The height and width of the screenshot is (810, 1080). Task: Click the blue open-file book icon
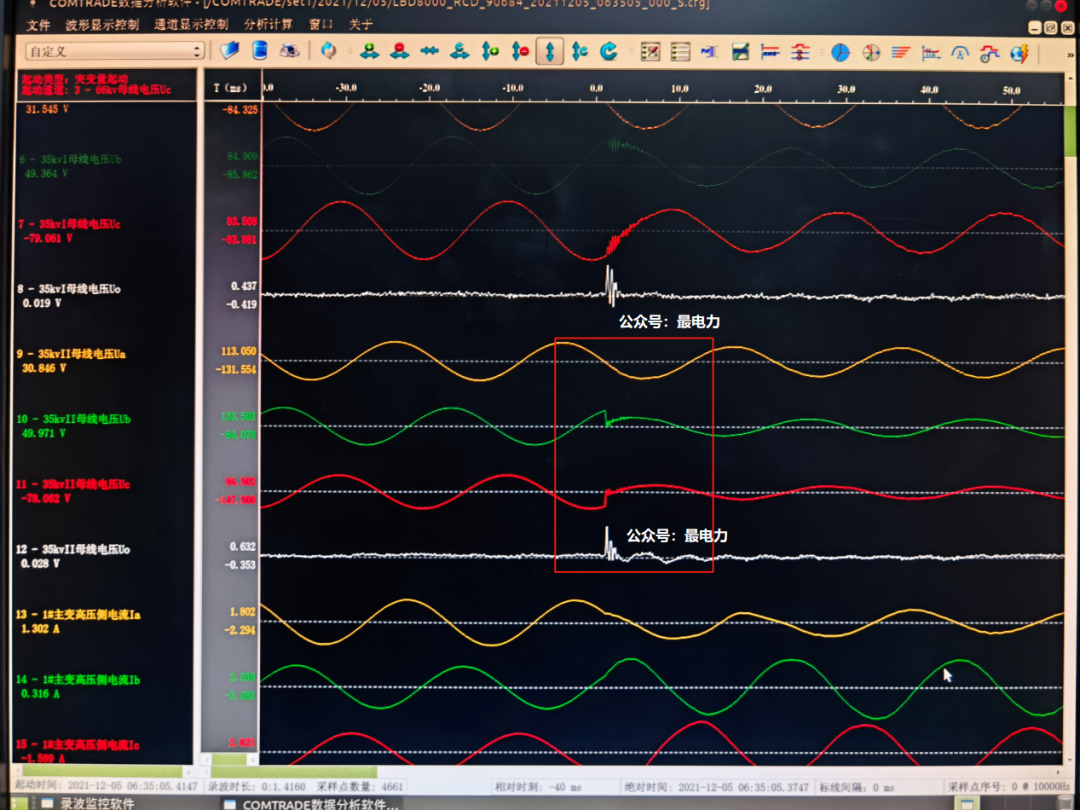229,51
